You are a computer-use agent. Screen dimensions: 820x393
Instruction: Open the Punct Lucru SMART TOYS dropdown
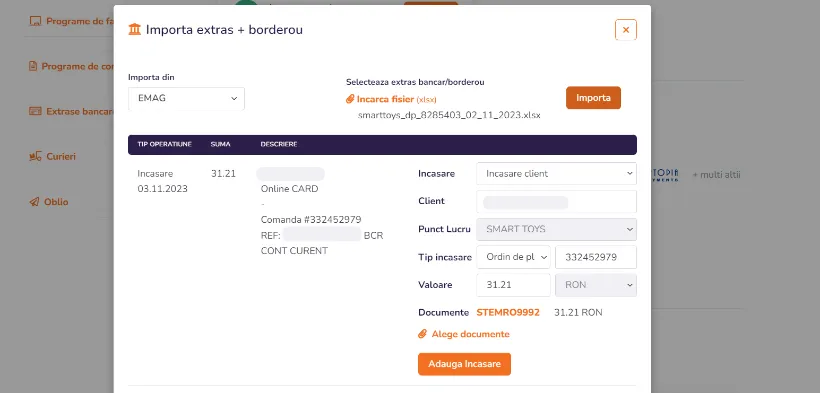[556, 229]
